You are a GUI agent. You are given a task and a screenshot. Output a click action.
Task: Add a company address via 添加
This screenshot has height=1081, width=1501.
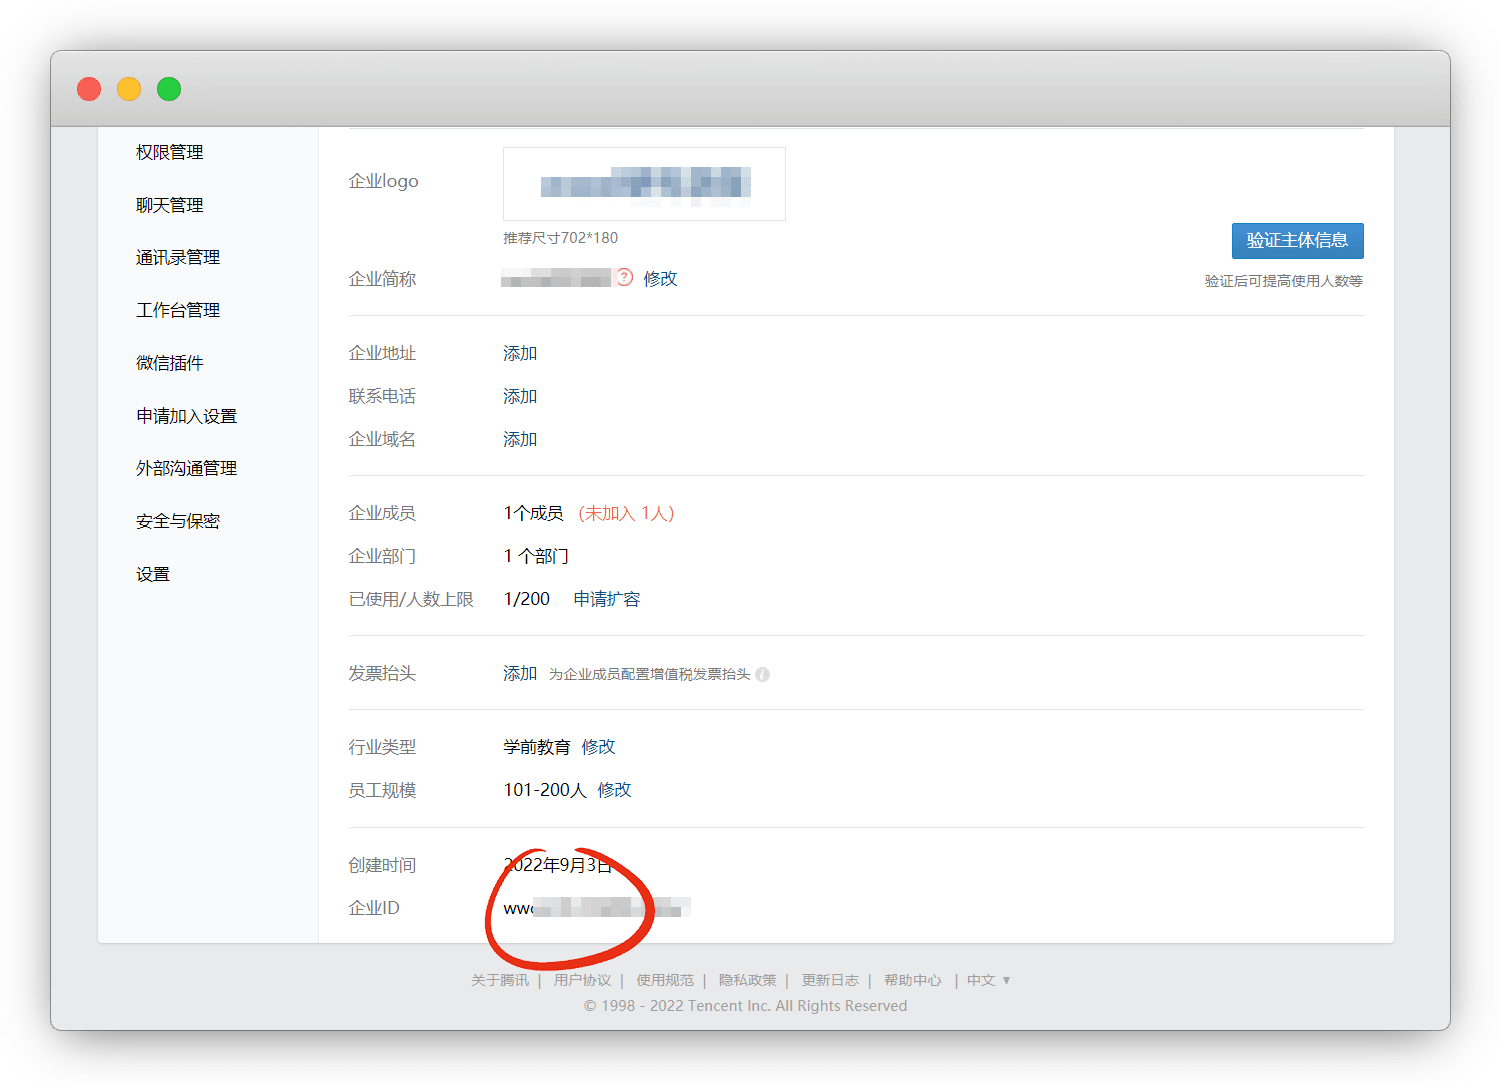pos(520,353)
